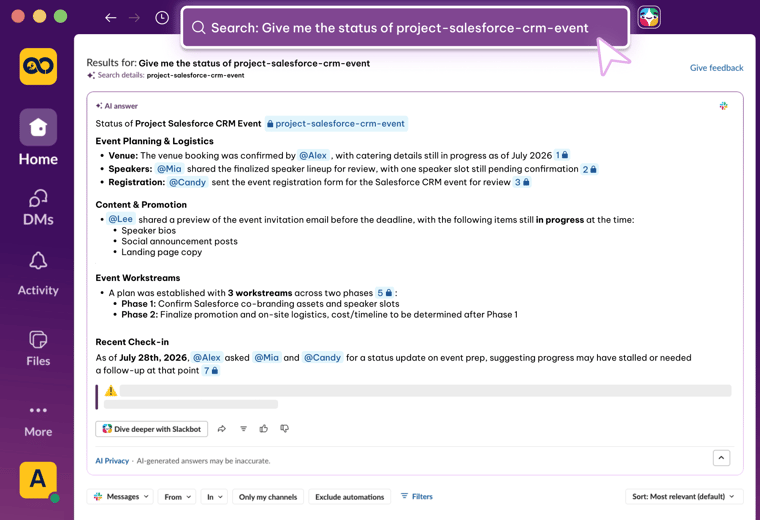The height and width of the screenshot is (520, 760).
Task: Open the From dropdown
Action: click(177, 497)
